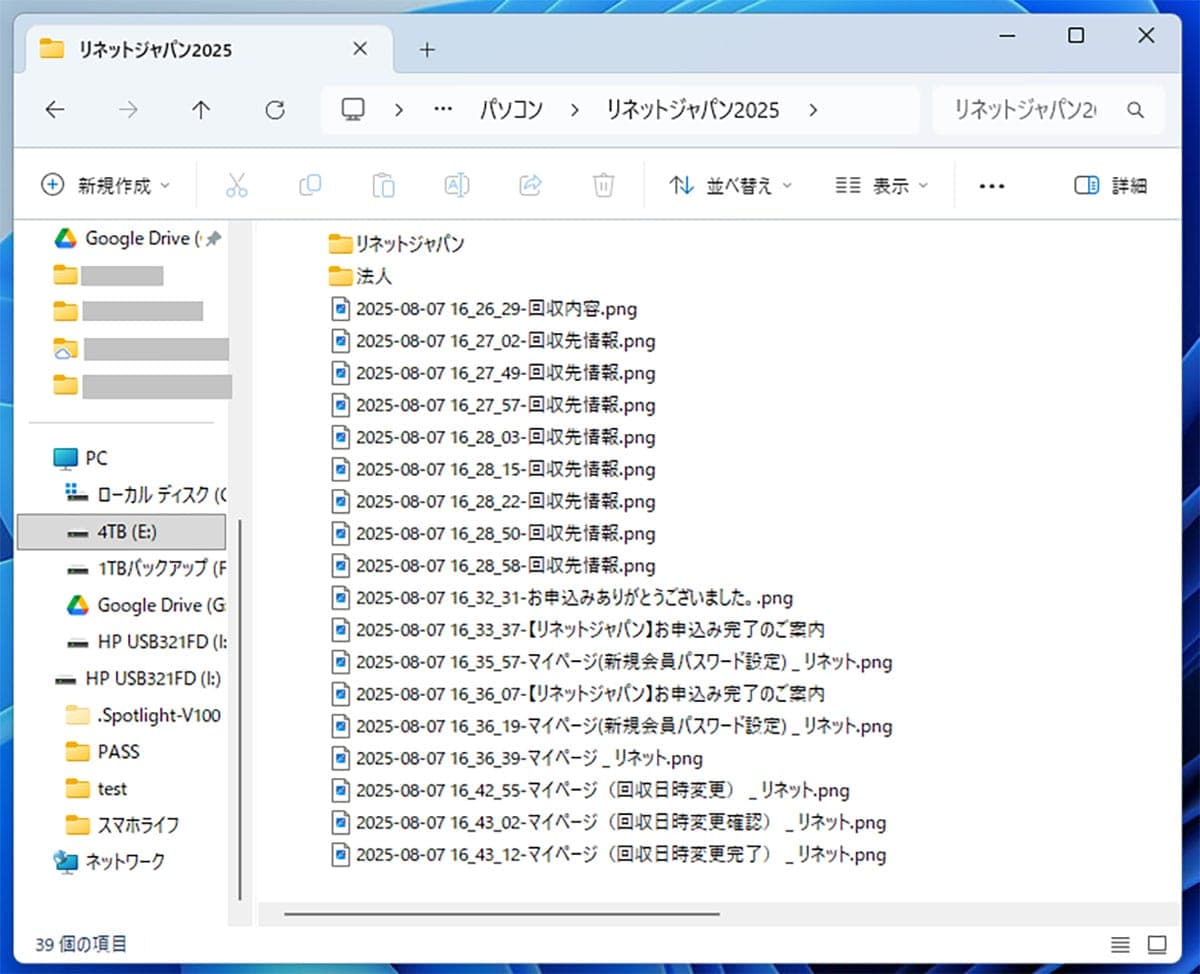
Task: Click the リネットジャパン2025 breadcrumb
Action: [693, 110]
